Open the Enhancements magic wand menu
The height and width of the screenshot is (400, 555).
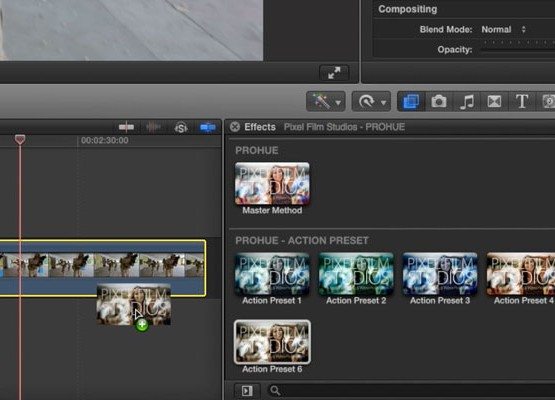[326, 102]
